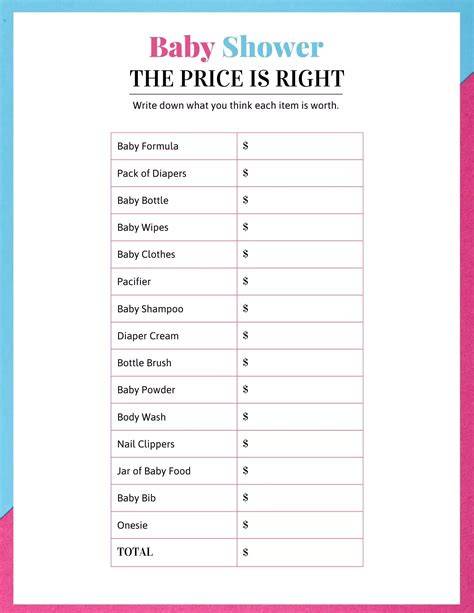Select the Baby Bib price field
The width and height of the screenshot is (474, 613).
pos(300,498)
